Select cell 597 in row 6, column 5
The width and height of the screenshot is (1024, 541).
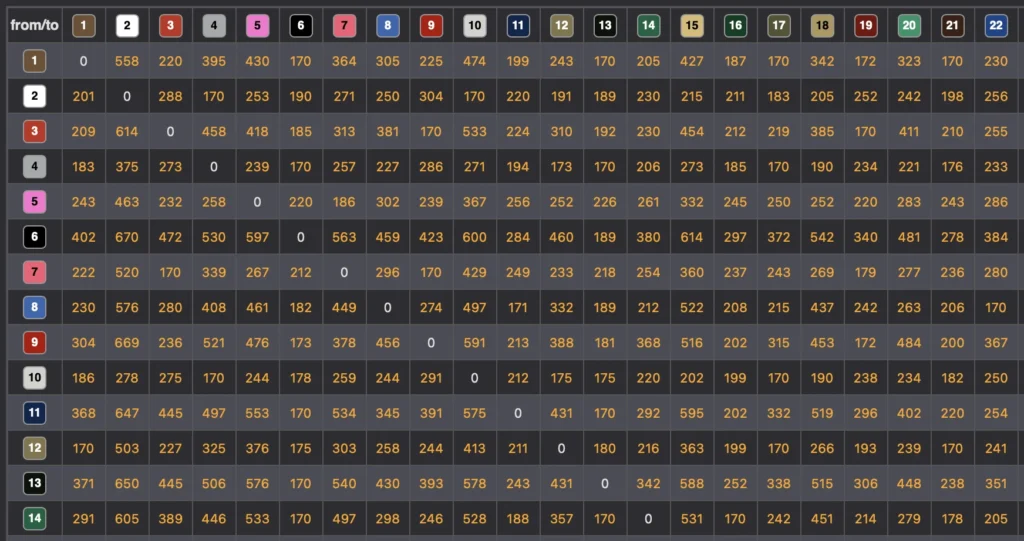pos(257,237)
